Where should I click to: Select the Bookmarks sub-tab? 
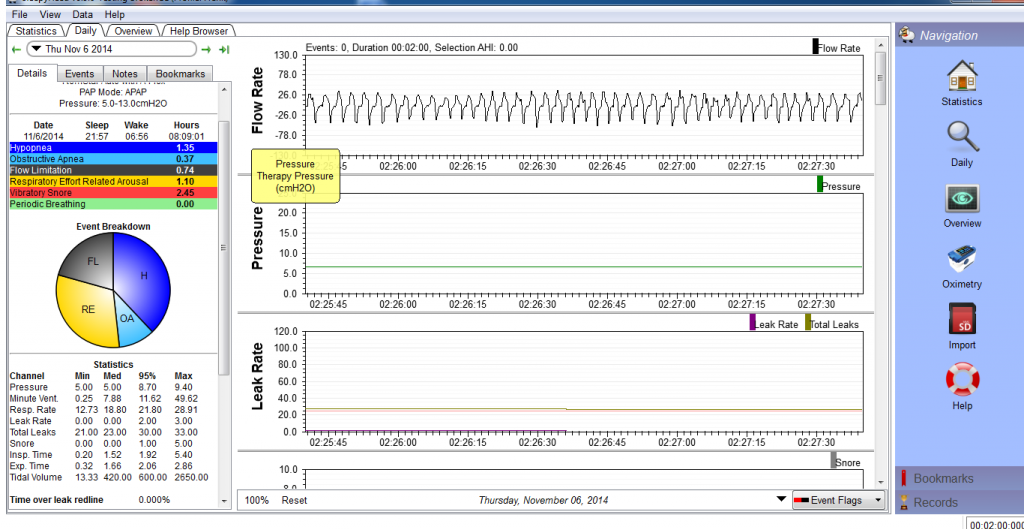click(x=180, y=74)
